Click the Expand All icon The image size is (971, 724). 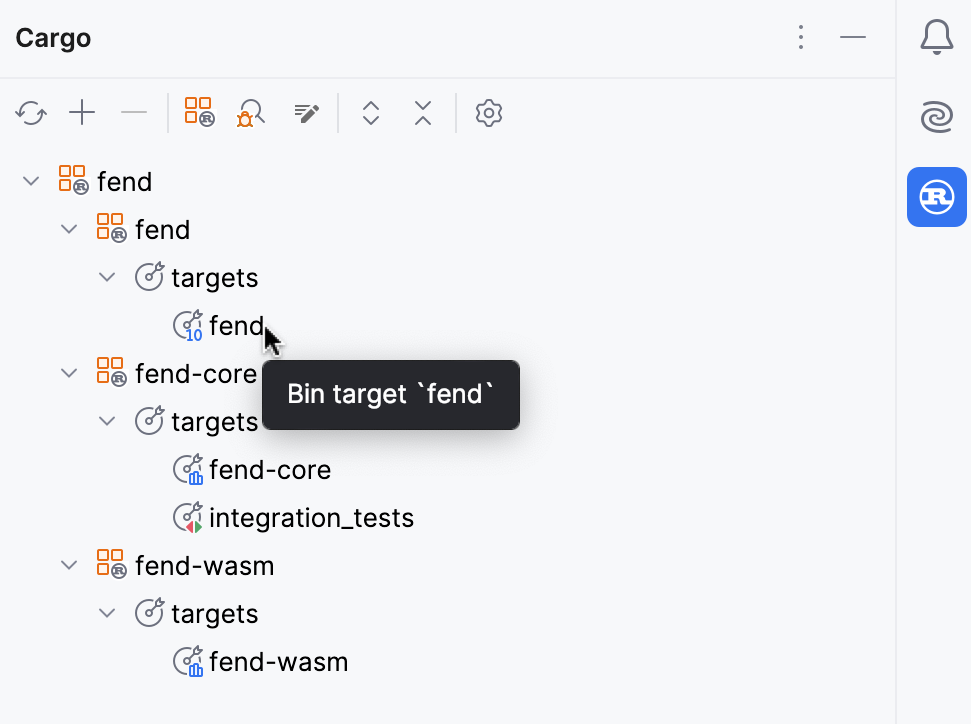[x=371, y=113]
